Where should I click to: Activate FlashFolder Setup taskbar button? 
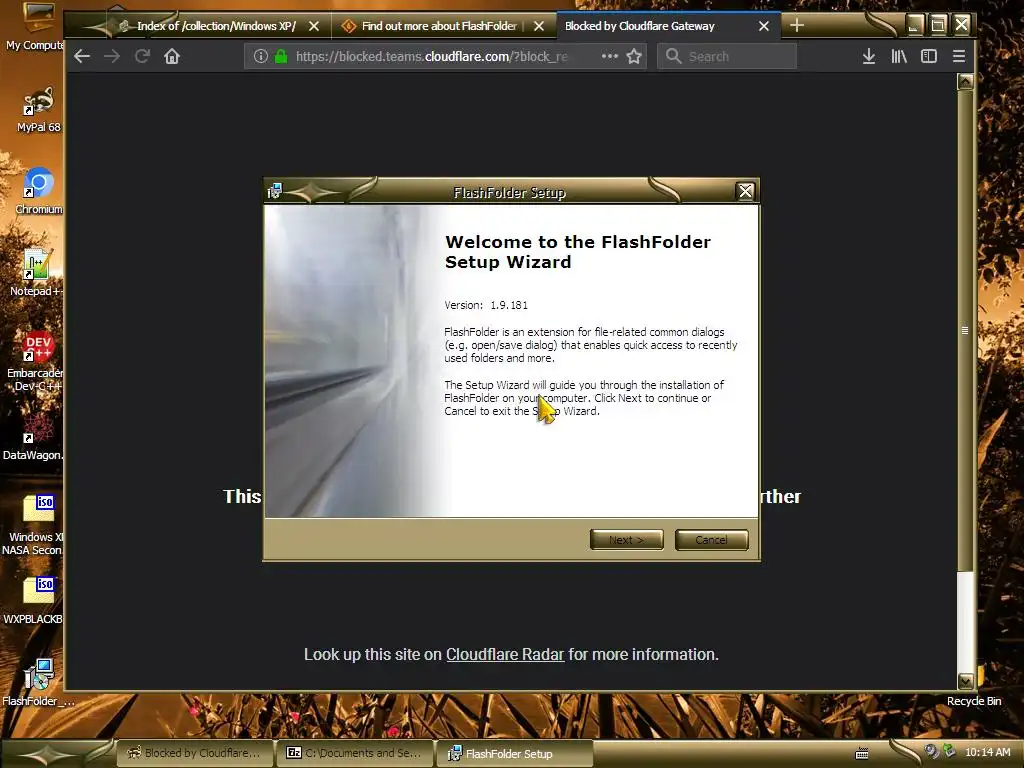515,753
